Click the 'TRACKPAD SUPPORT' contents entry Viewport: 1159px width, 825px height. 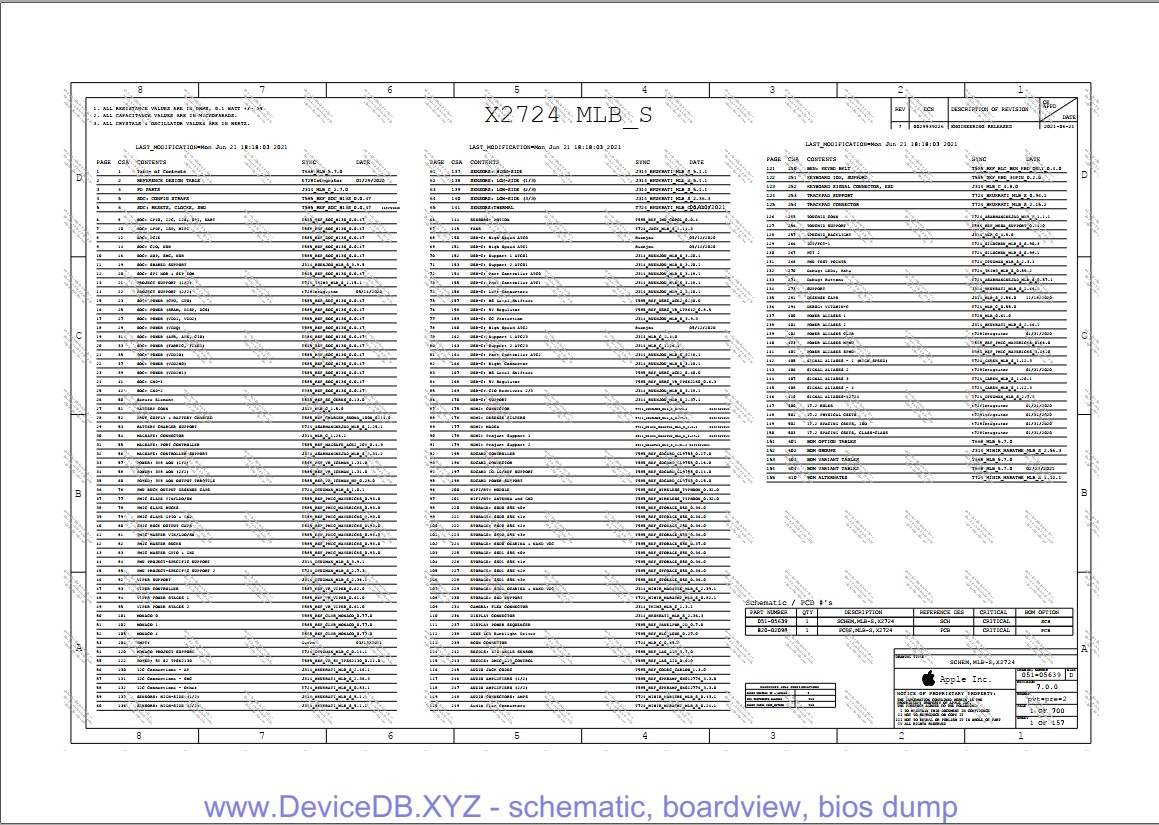[x=833, y=196]
